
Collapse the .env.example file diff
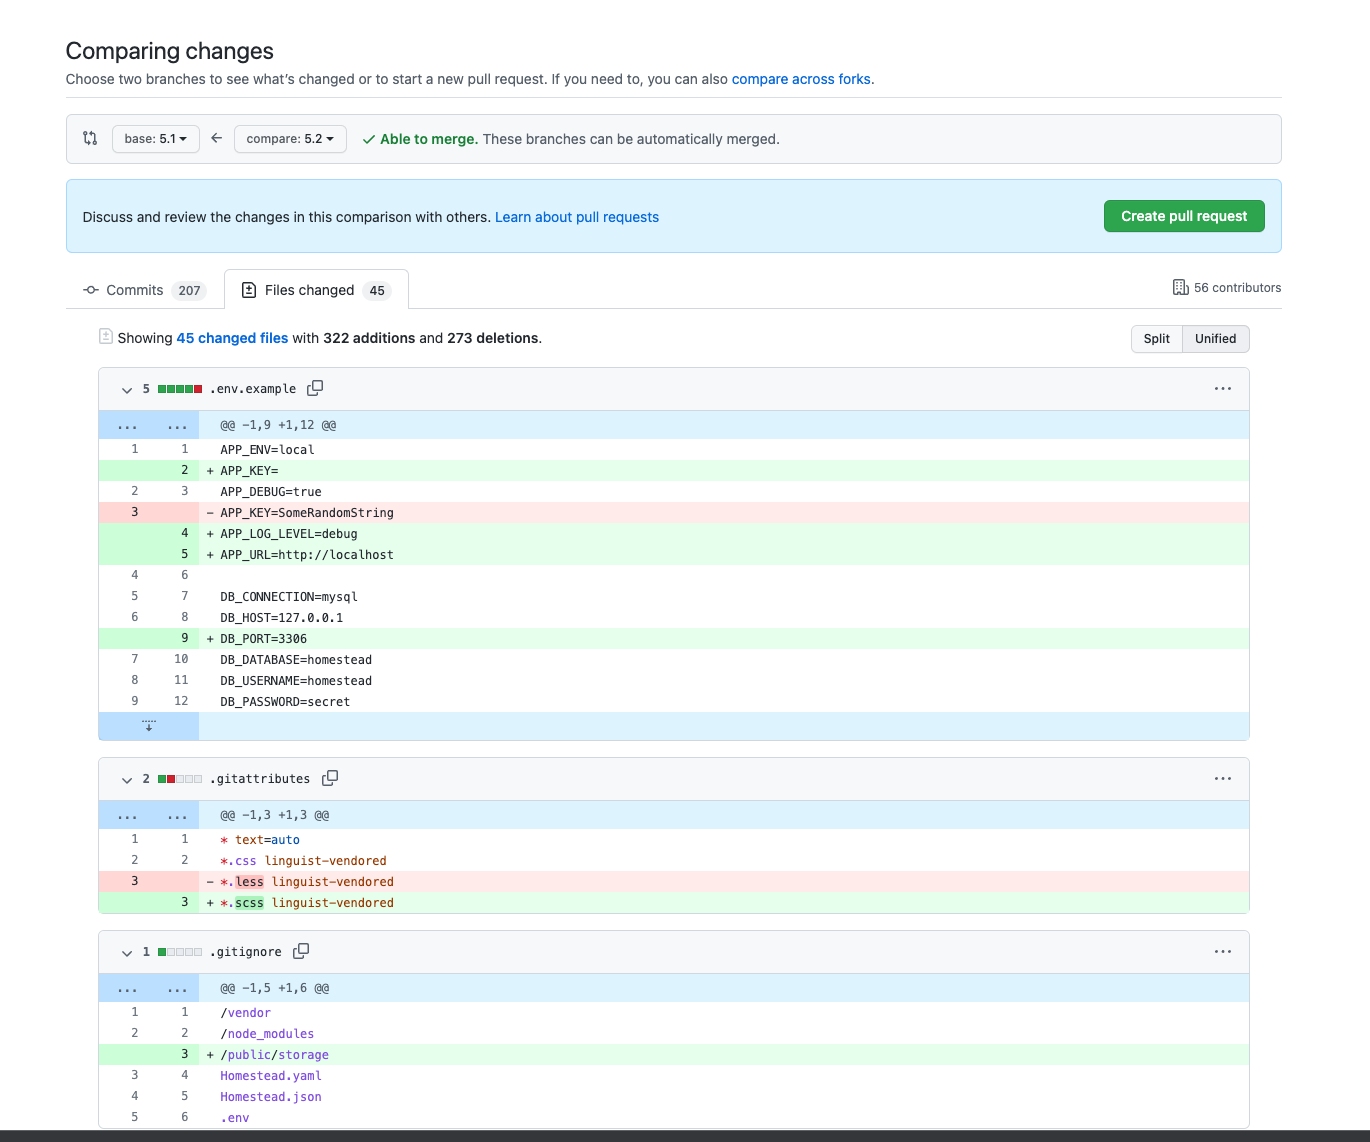click(127, 389)
